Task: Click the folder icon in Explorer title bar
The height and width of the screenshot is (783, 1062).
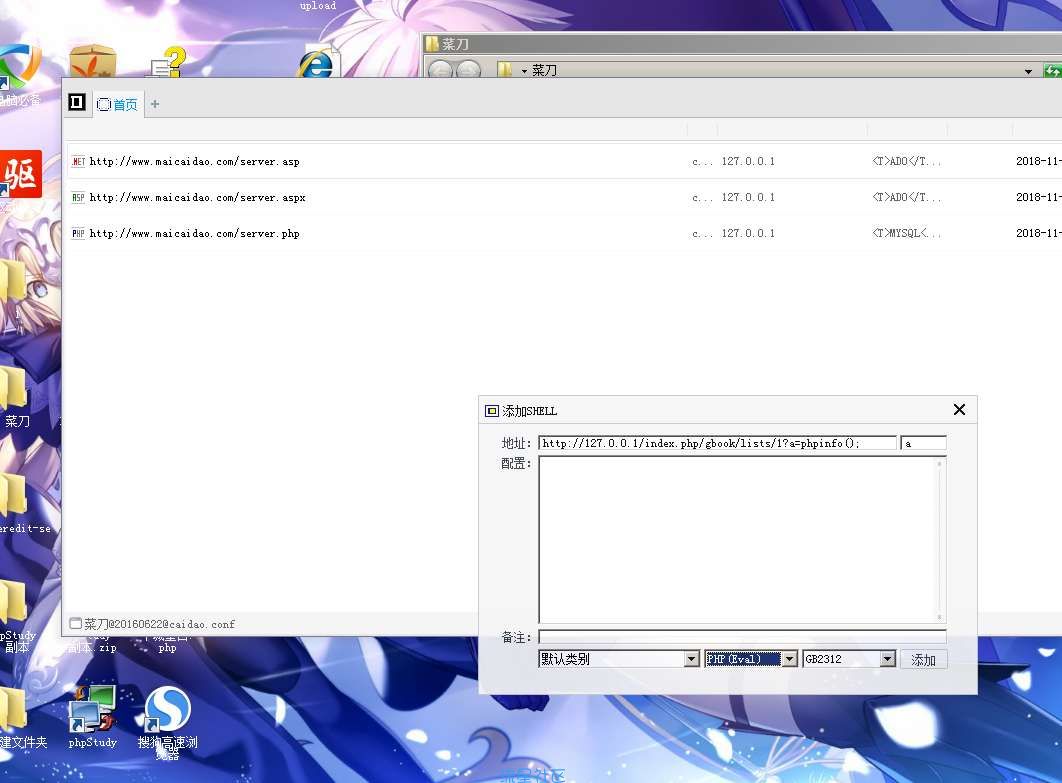Action: (x=431, y=44)
